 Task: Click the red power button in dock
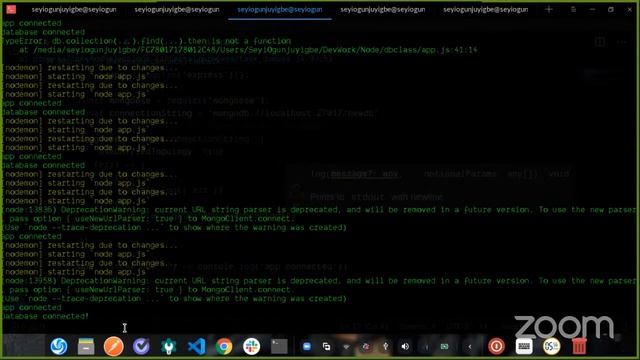496,346
